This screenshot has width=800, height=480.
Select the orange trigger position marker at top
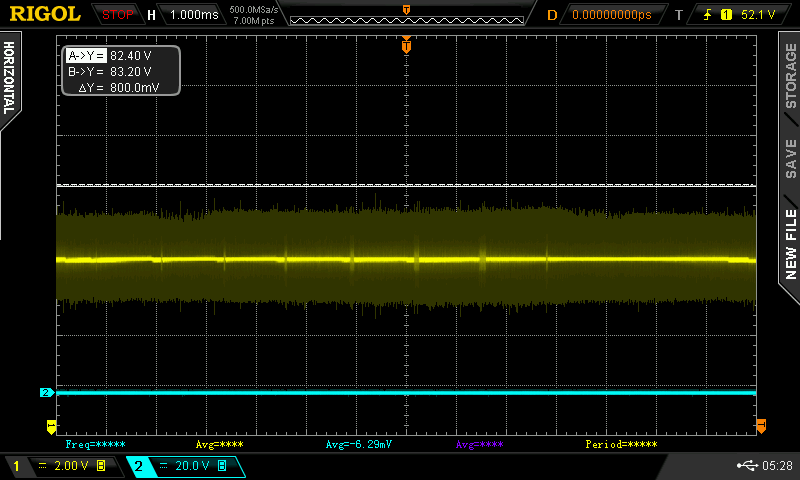[x=406, y=45]
